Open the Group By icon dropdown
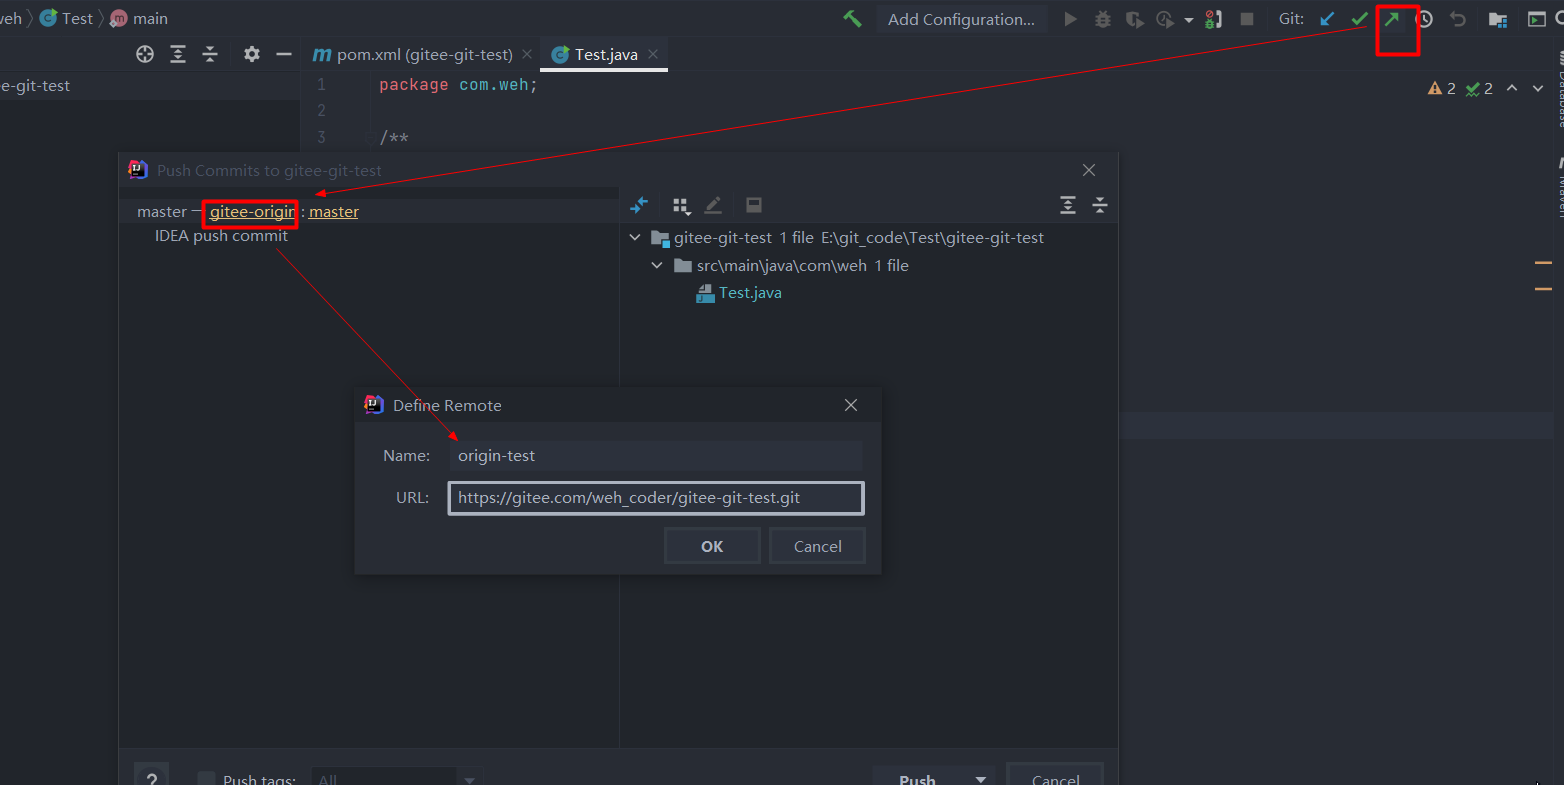Viewport: 1564px width, 785px height. point(682,205)
